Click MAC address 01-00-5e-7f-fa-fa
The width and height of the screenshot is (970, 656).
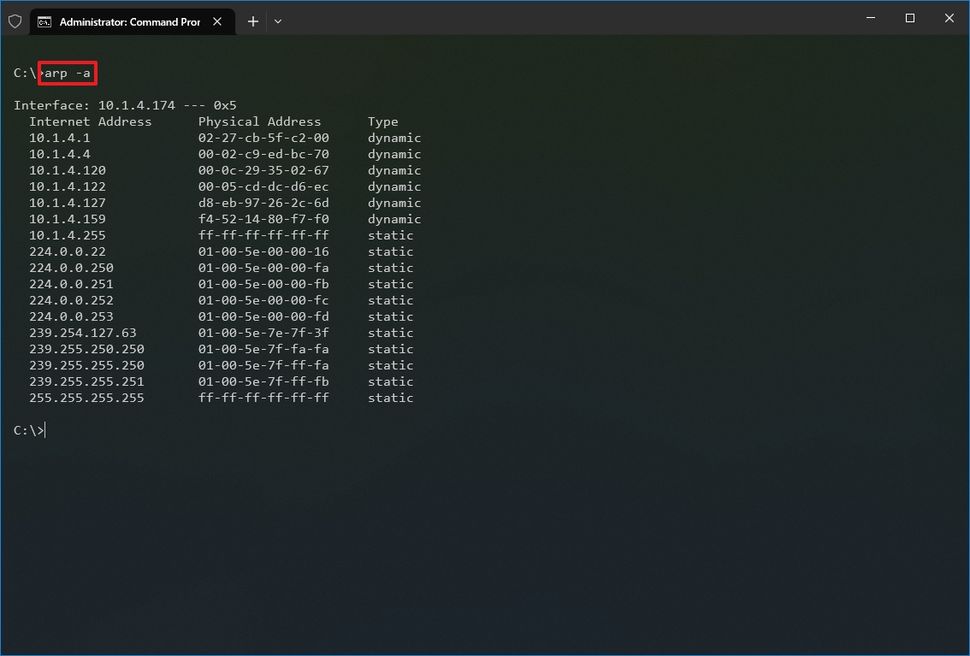(x=264, y=349)
